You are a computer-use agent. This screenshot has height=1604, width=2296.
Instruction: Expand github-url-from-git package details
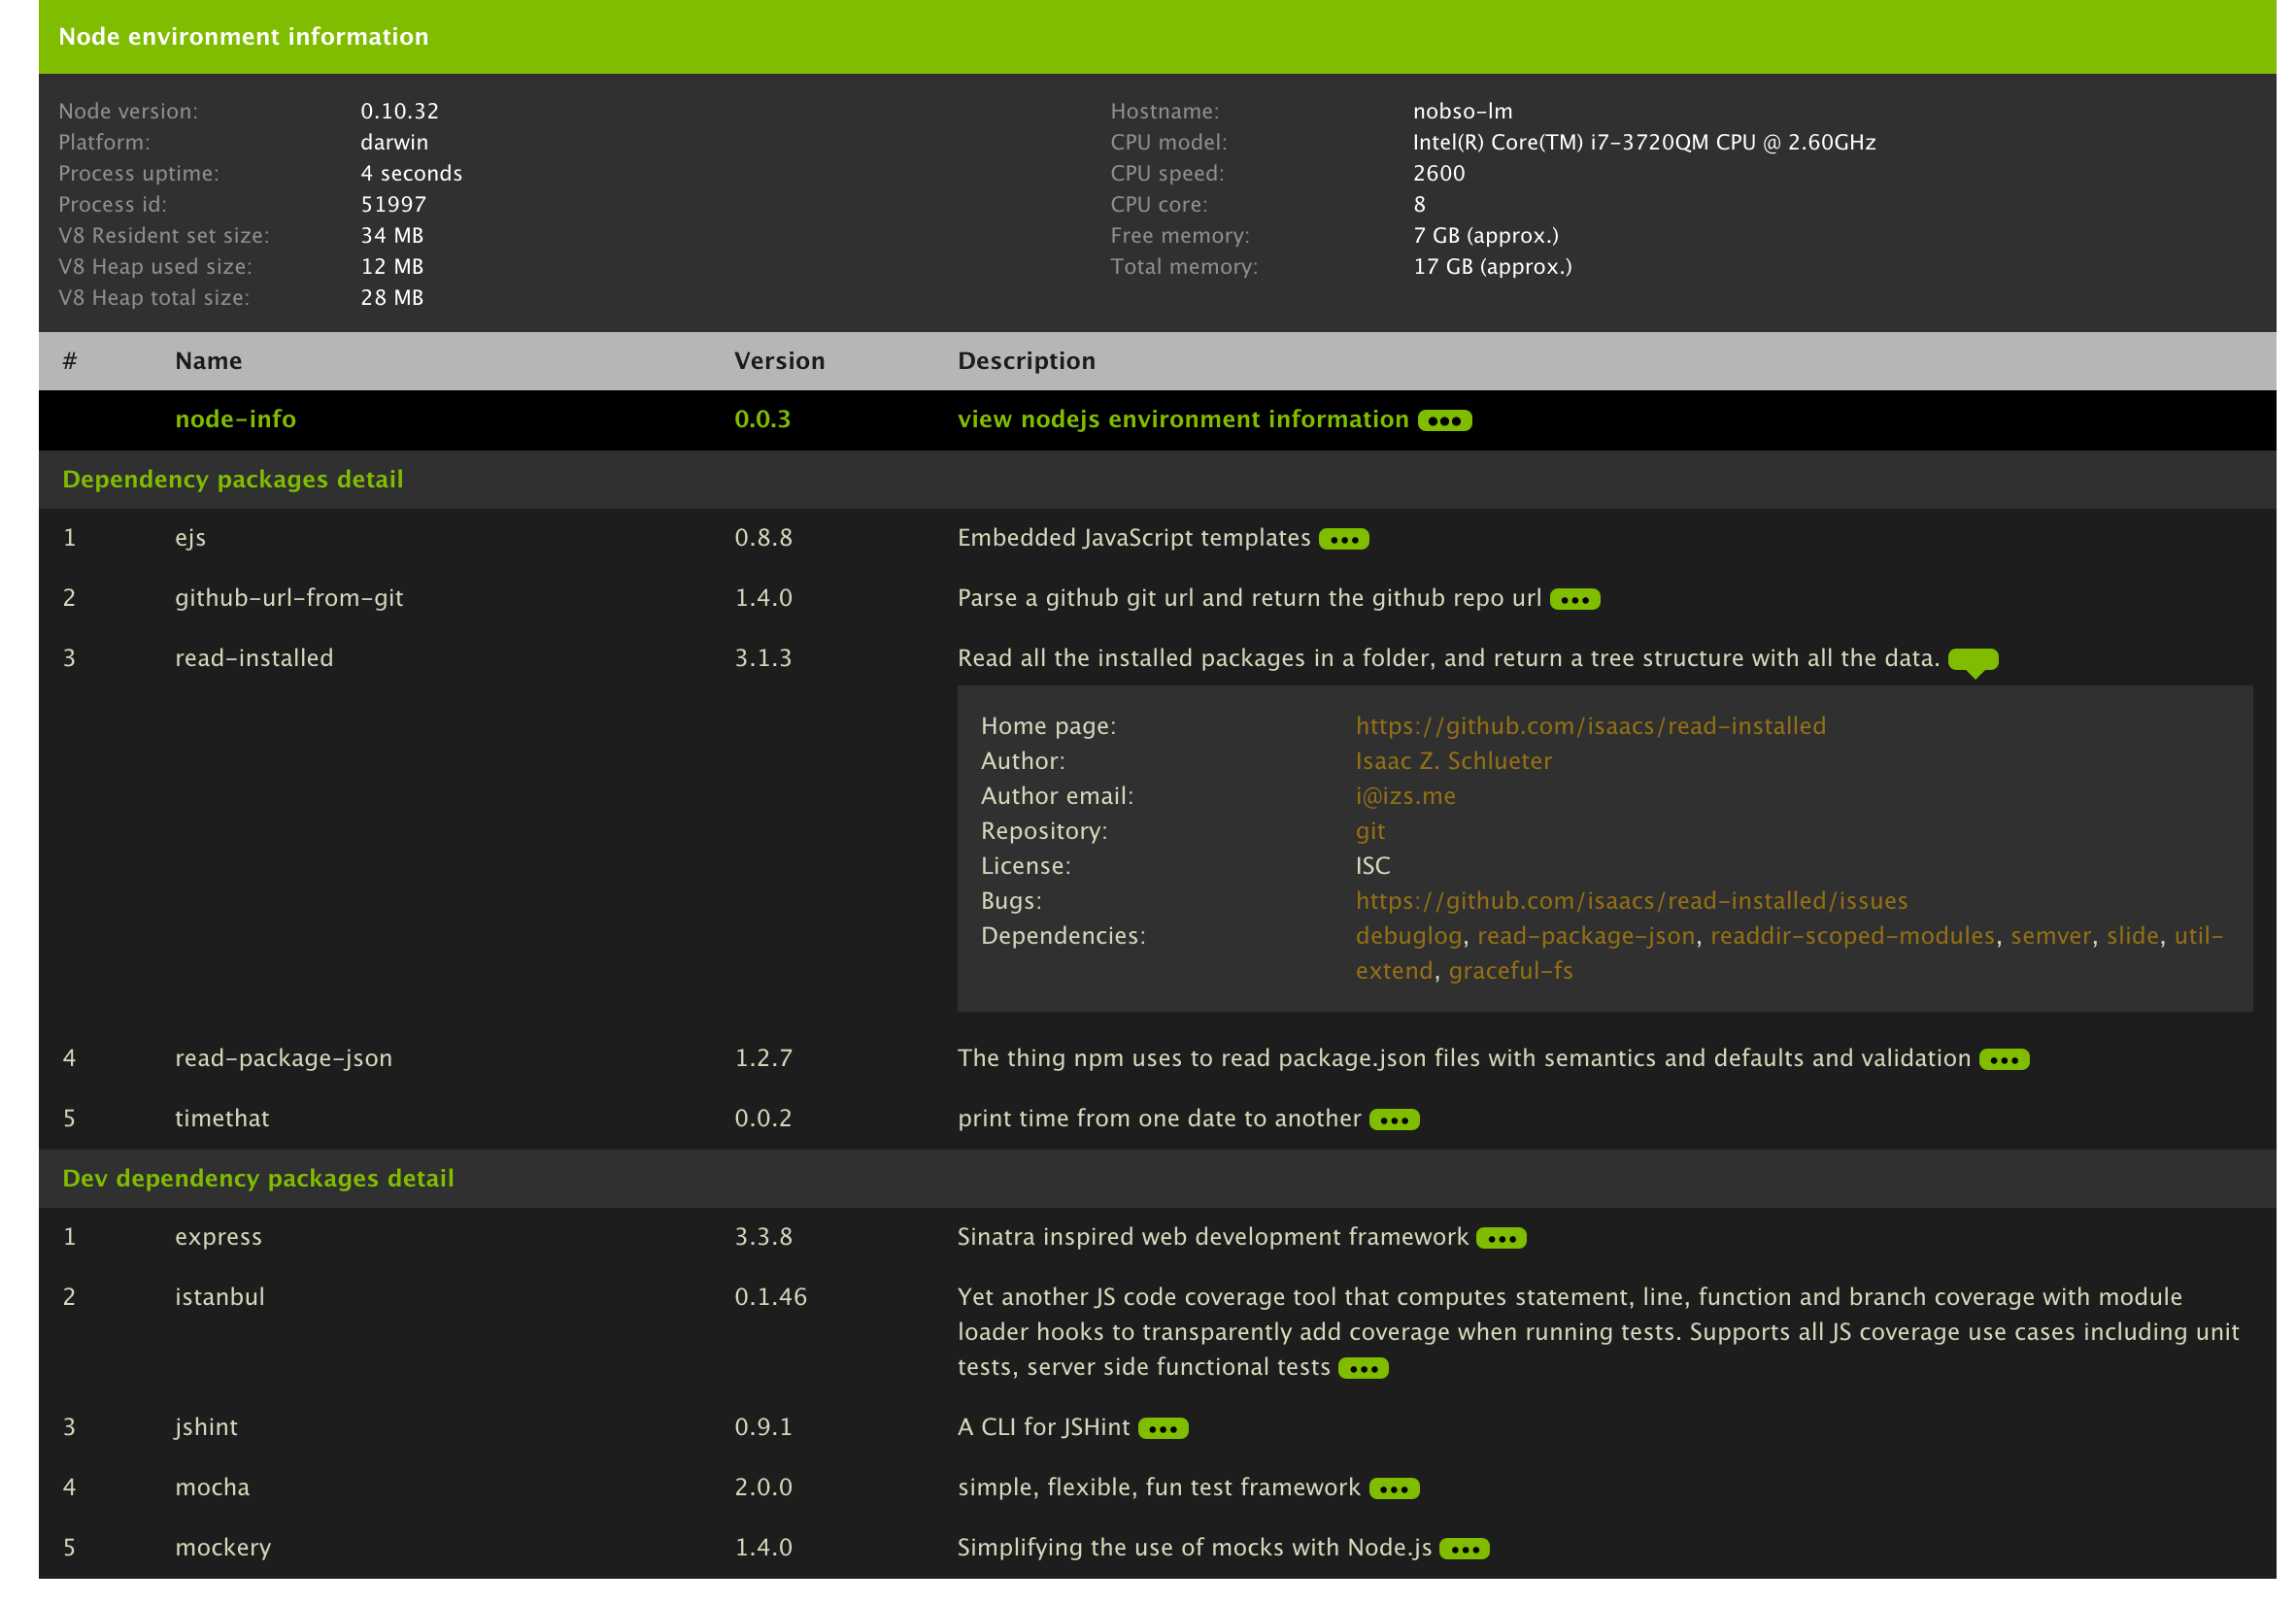[x=1574, y=599]
